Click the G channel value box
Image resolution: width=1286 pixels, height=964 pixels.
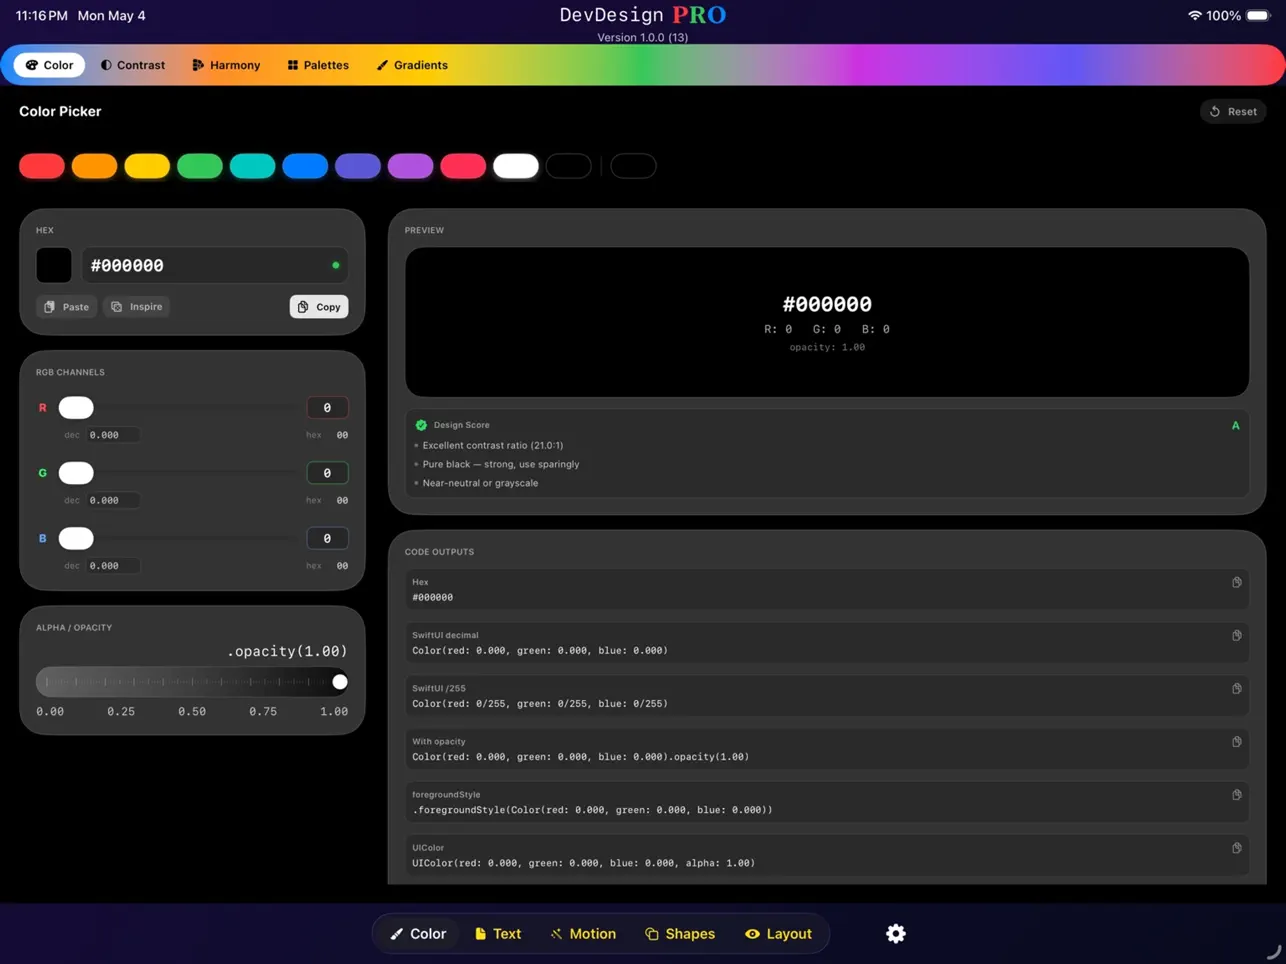click(327, 473)
